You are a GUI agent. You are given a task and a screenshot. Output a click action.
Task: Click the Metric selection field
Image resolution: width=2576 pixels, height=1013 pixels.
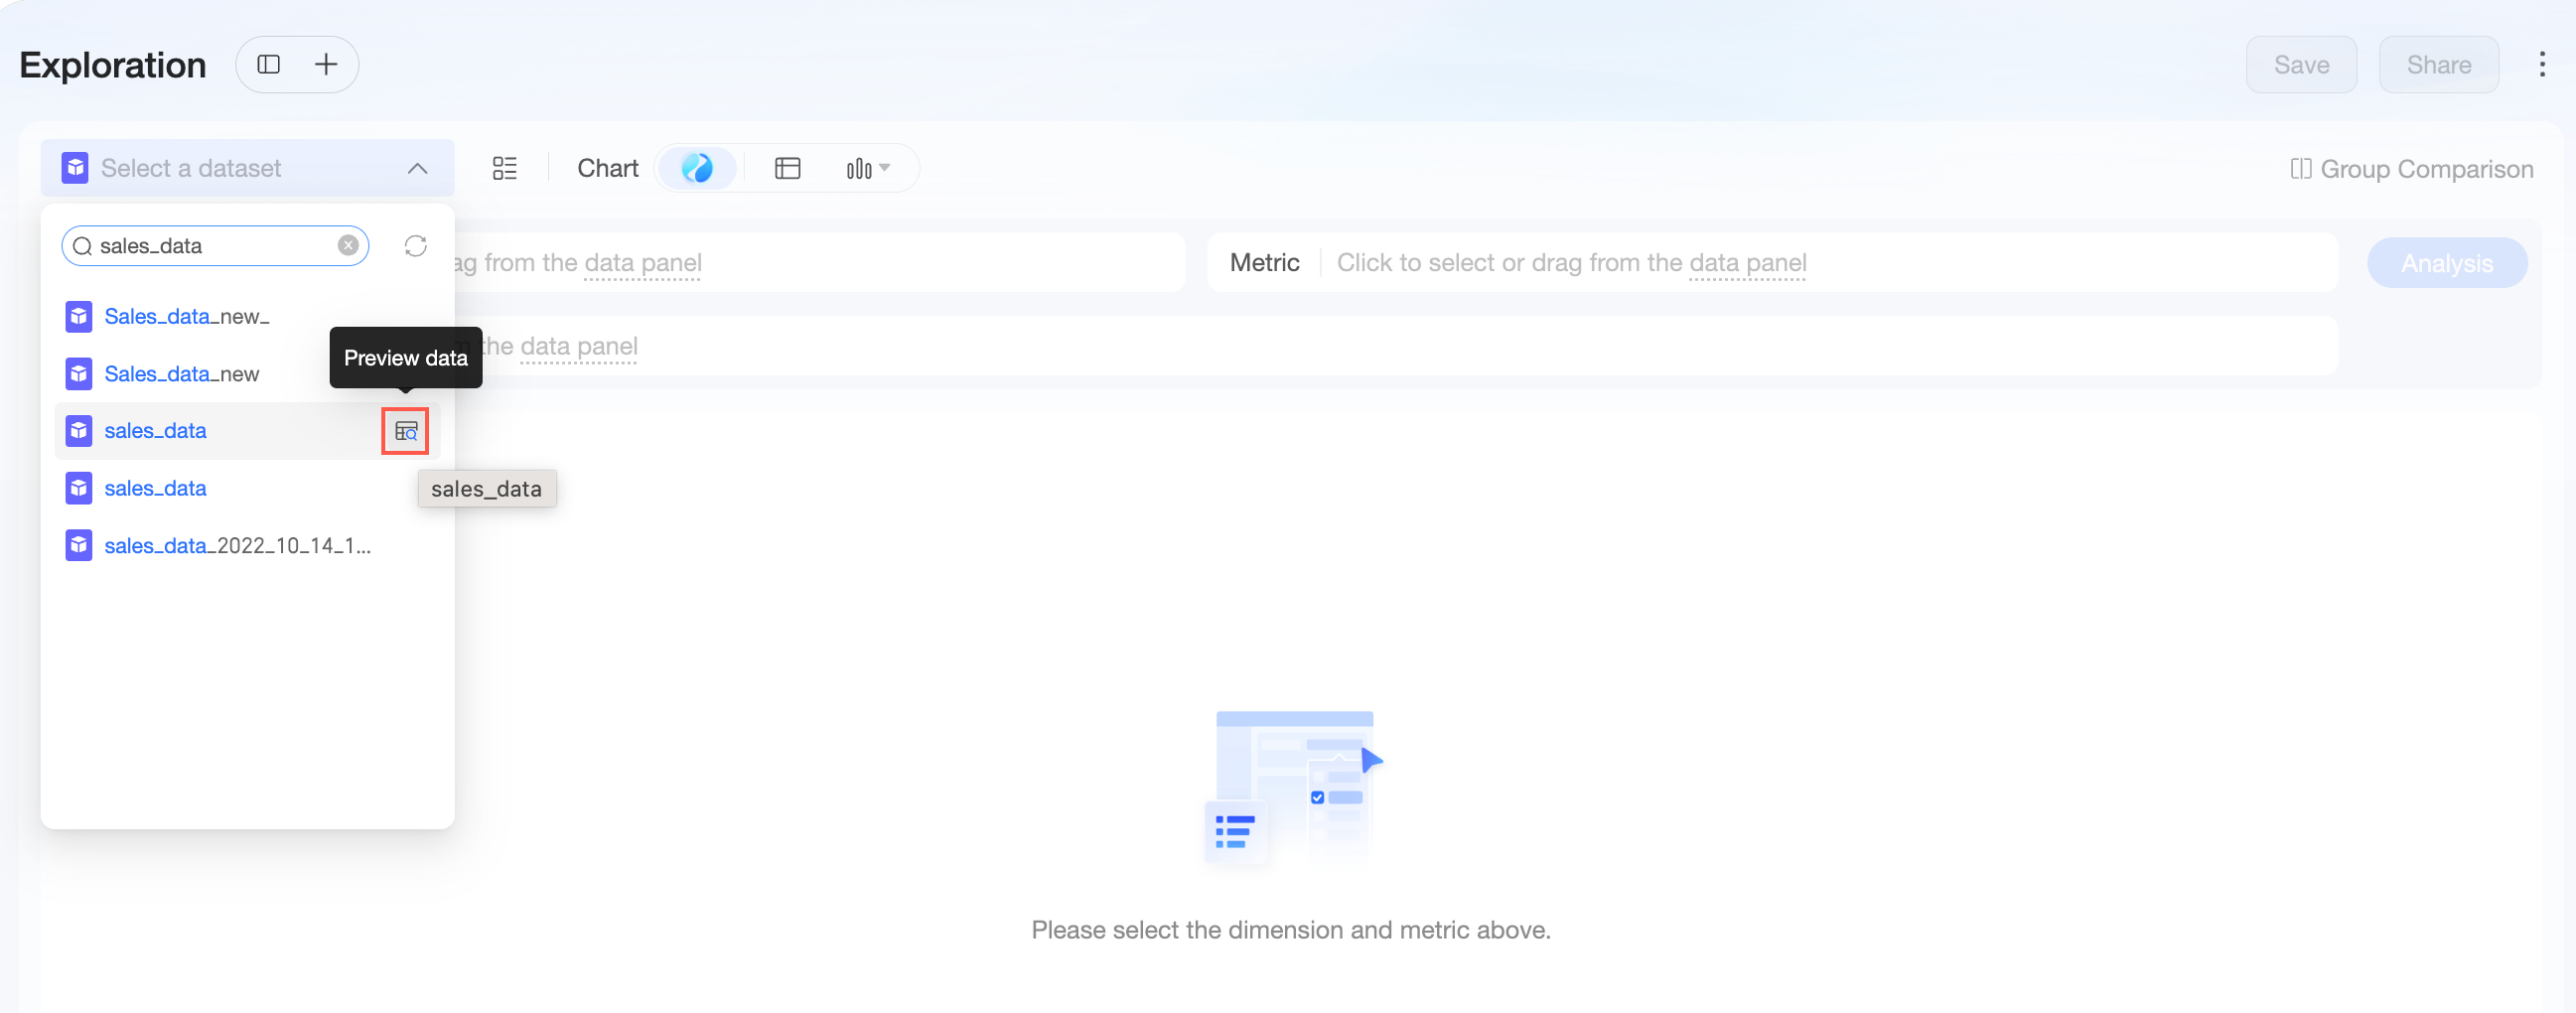[1771, 263]
